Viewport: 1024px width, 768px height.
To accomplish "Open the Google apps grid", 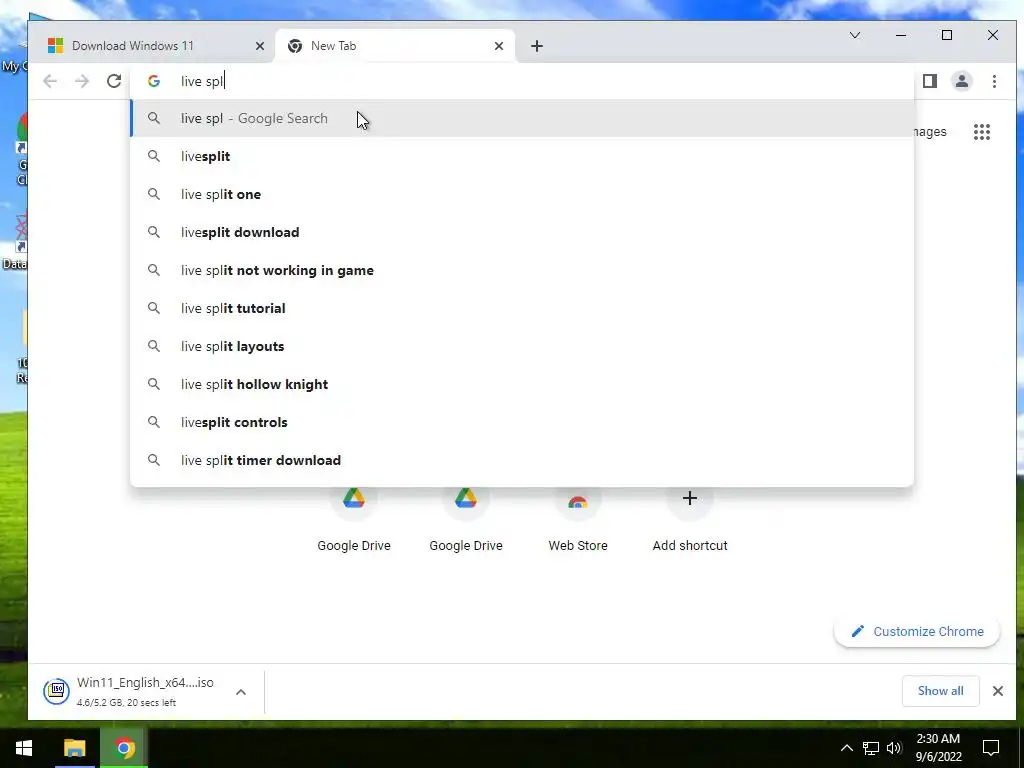I will point(982,132).
